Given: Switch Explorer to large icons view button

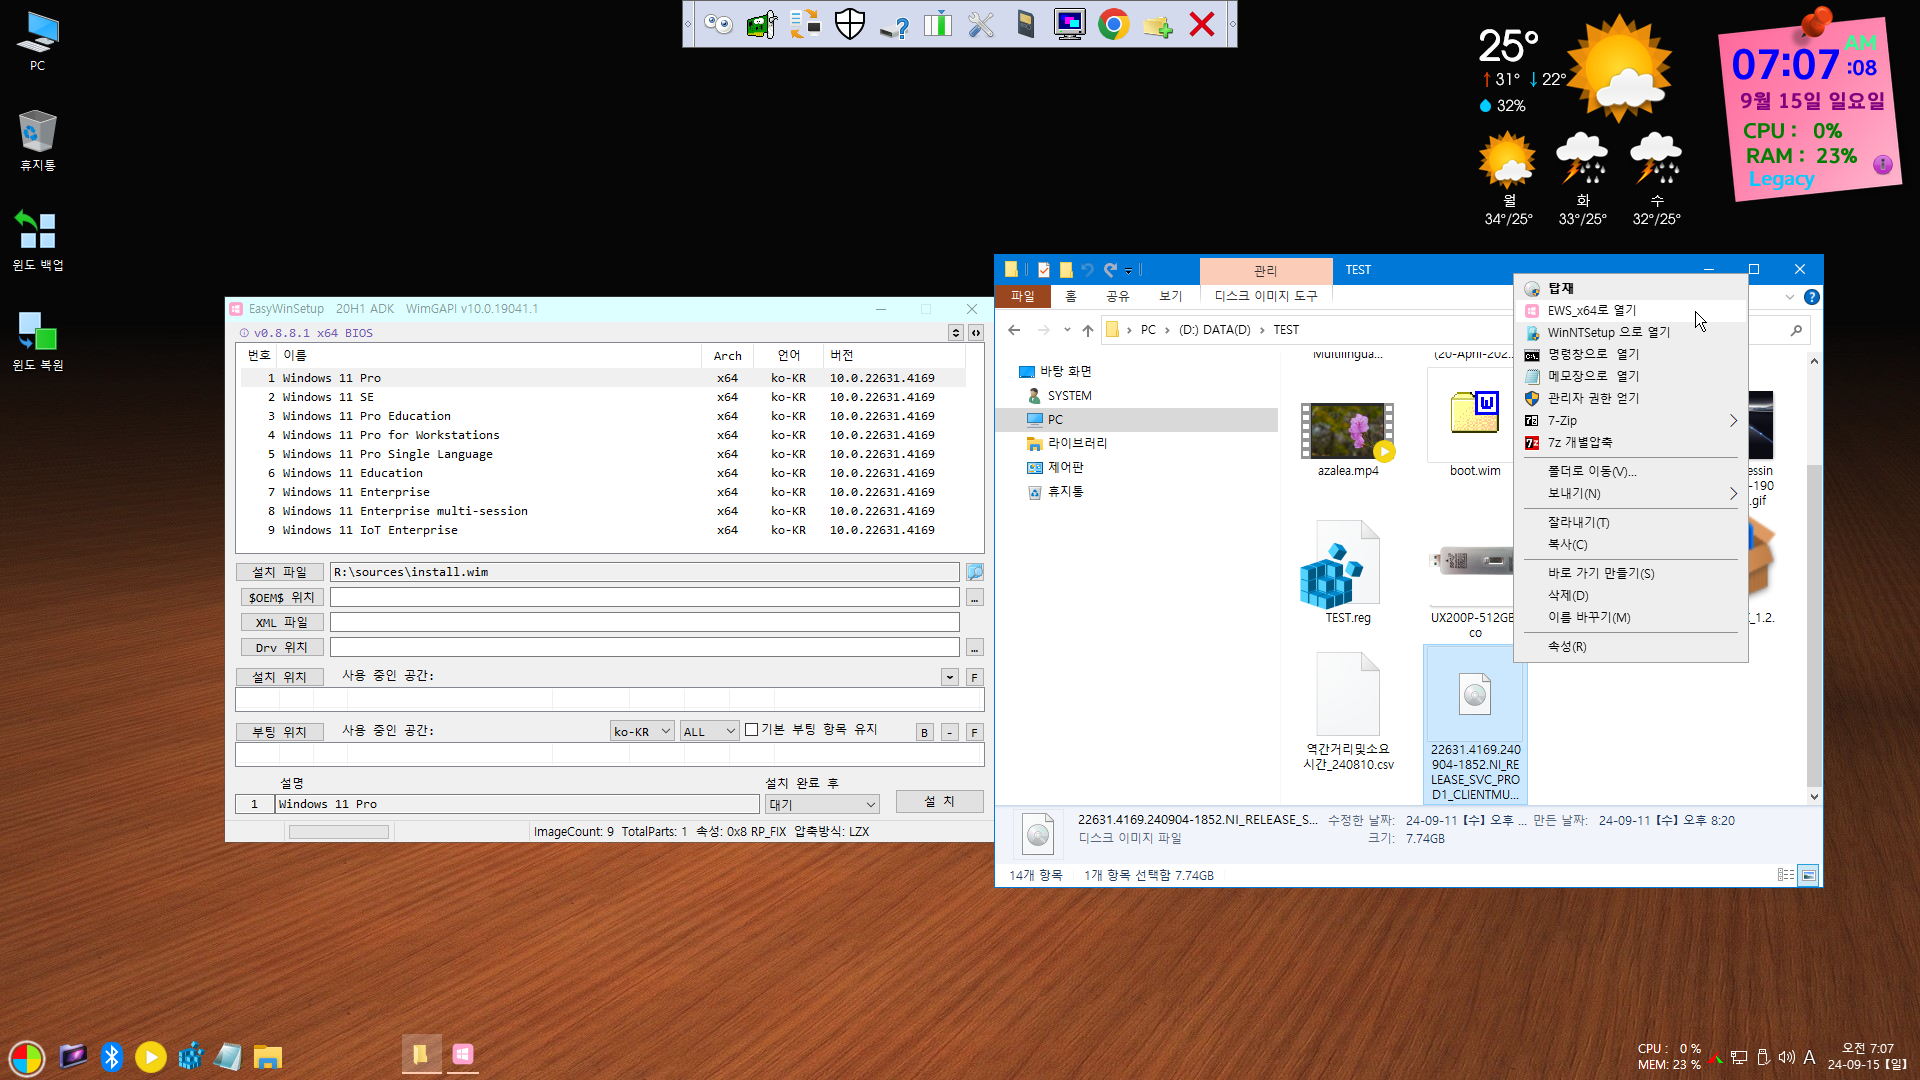Looking at the screenshot, I should (1808, 875).
